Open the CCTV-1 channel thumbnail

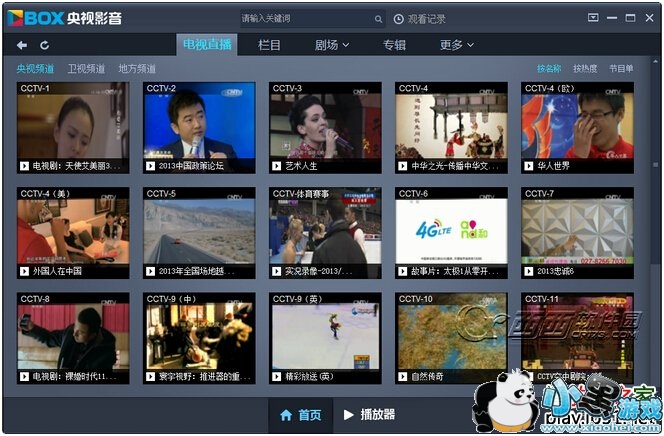point(73,127)
